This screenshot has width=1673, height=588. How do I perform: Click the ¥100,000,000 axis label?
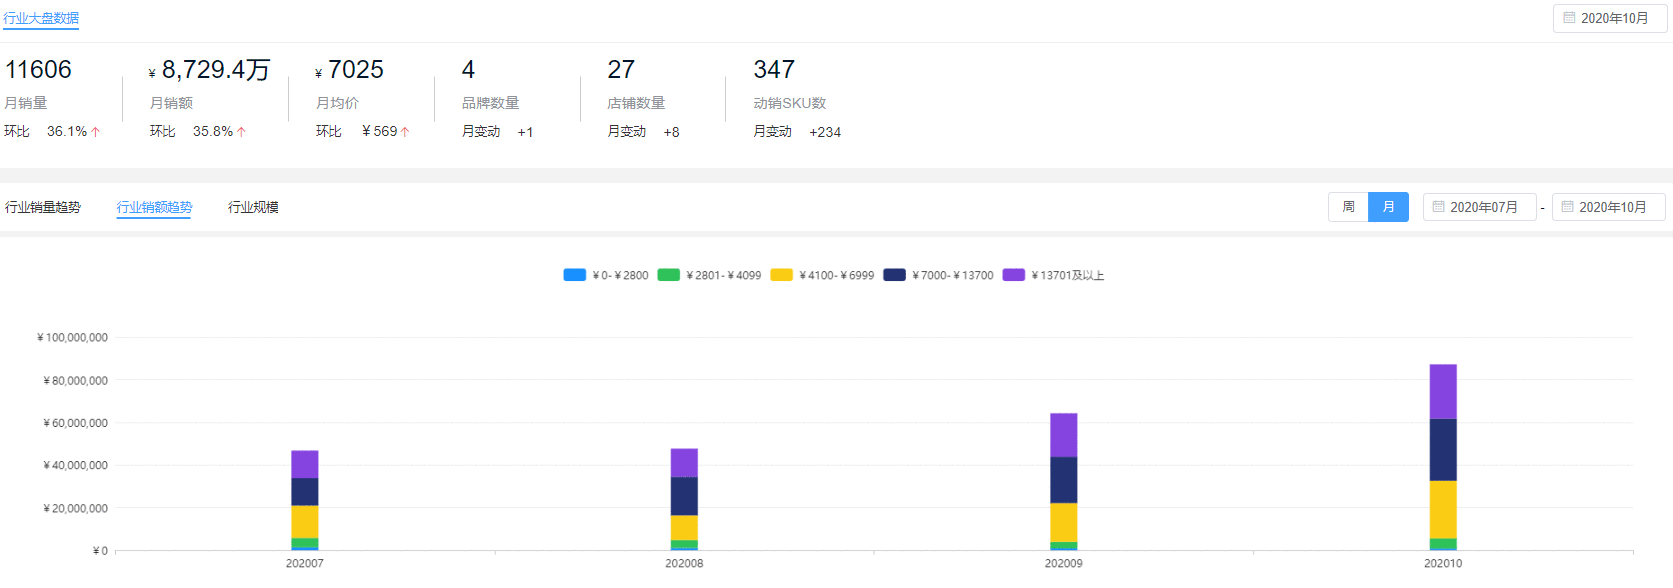coord(72,338)
